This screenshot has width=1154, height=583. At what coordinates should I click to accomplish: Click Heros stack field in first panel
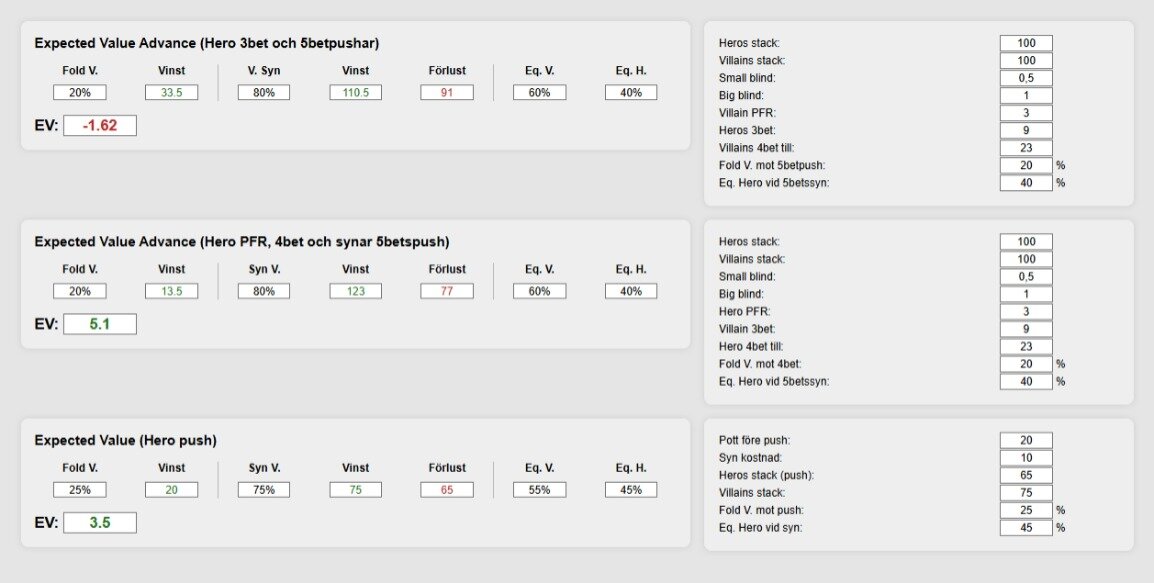point(1026,43)
